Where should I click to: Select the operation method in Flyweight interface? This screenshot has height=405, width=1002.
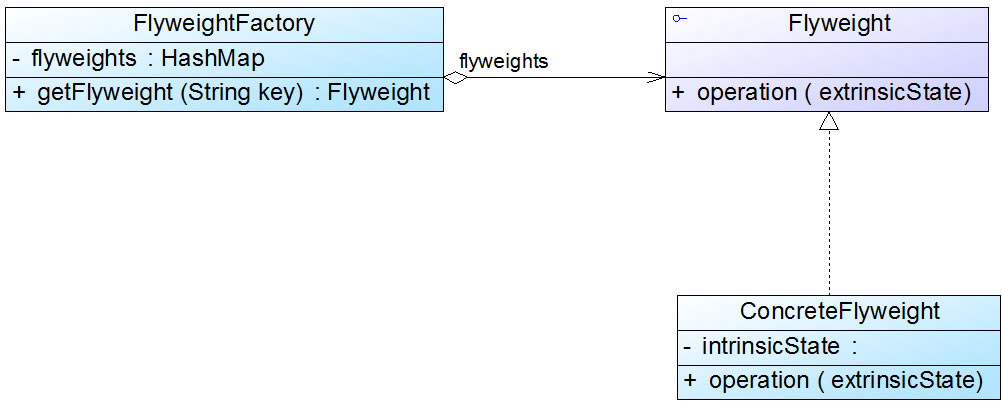[x=834, y=93]
